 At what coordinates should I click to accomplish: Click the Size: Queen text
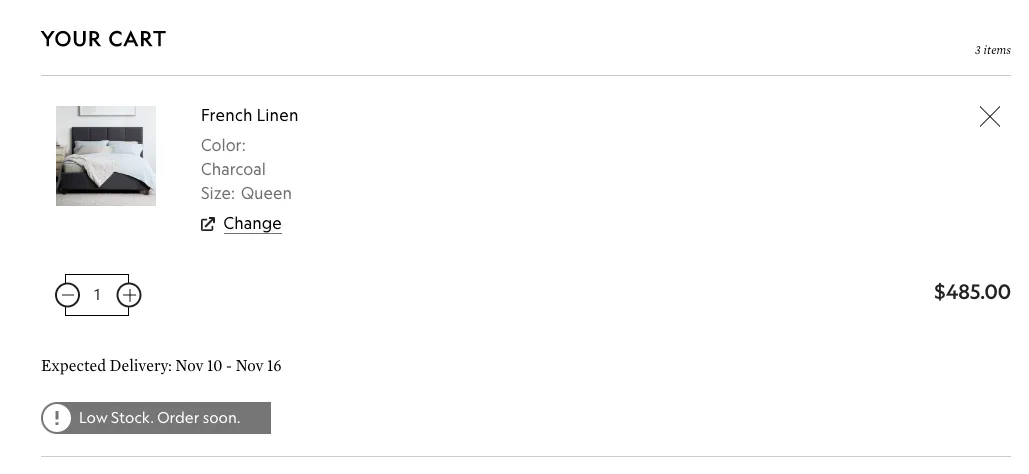pyautogui.click(x=246, y=194)
